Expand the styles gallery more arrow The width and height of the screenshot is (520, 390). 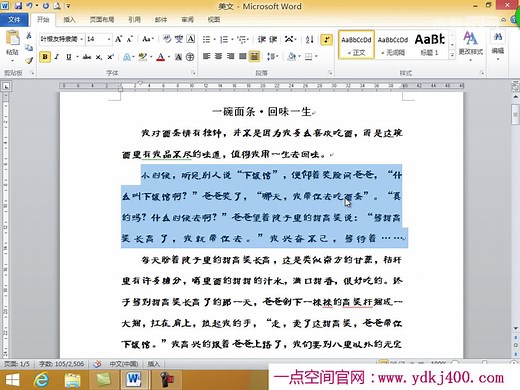(x=452, y=55)
